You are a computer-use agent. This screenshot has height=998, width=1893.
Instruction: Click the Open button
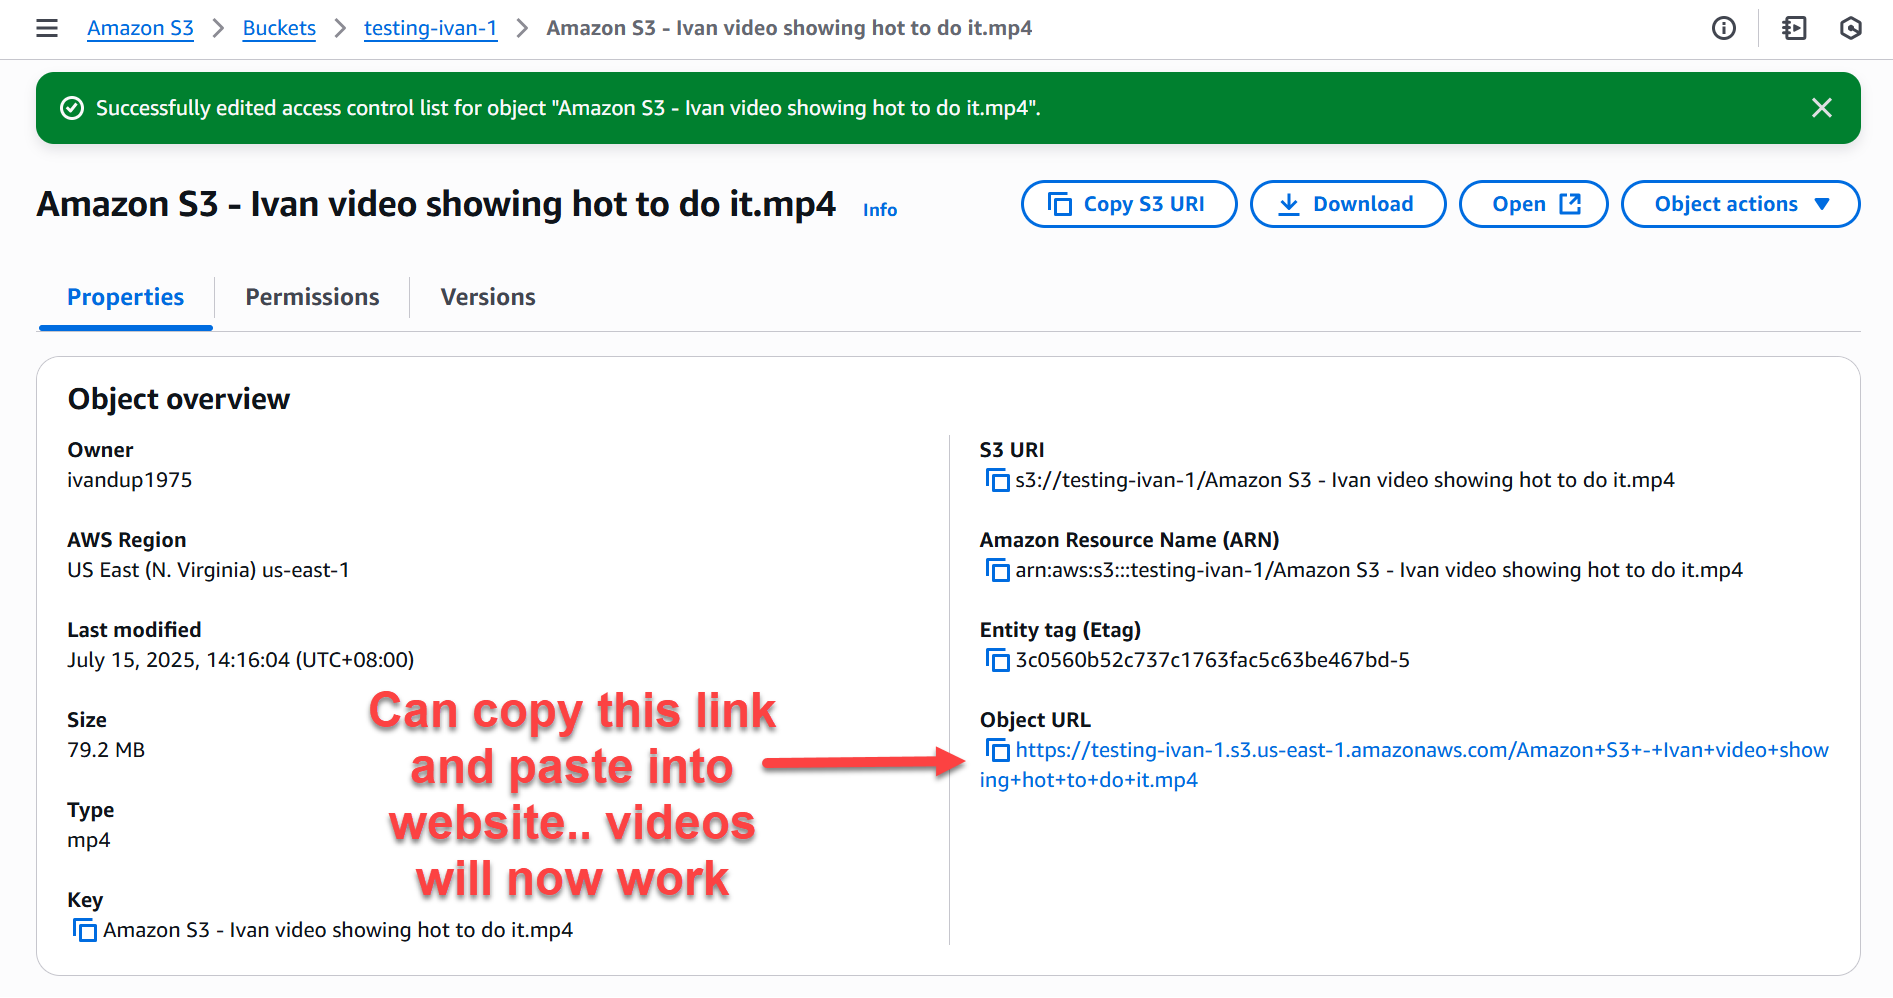pos(1533,204)
